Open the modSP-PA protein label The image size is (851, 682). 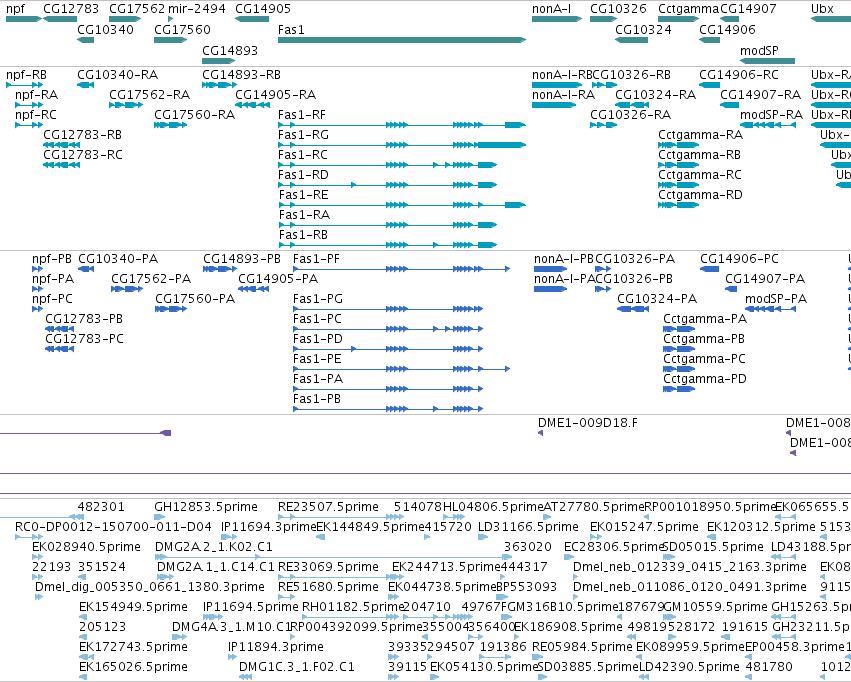pyautogui.click(x=776, y=299)
